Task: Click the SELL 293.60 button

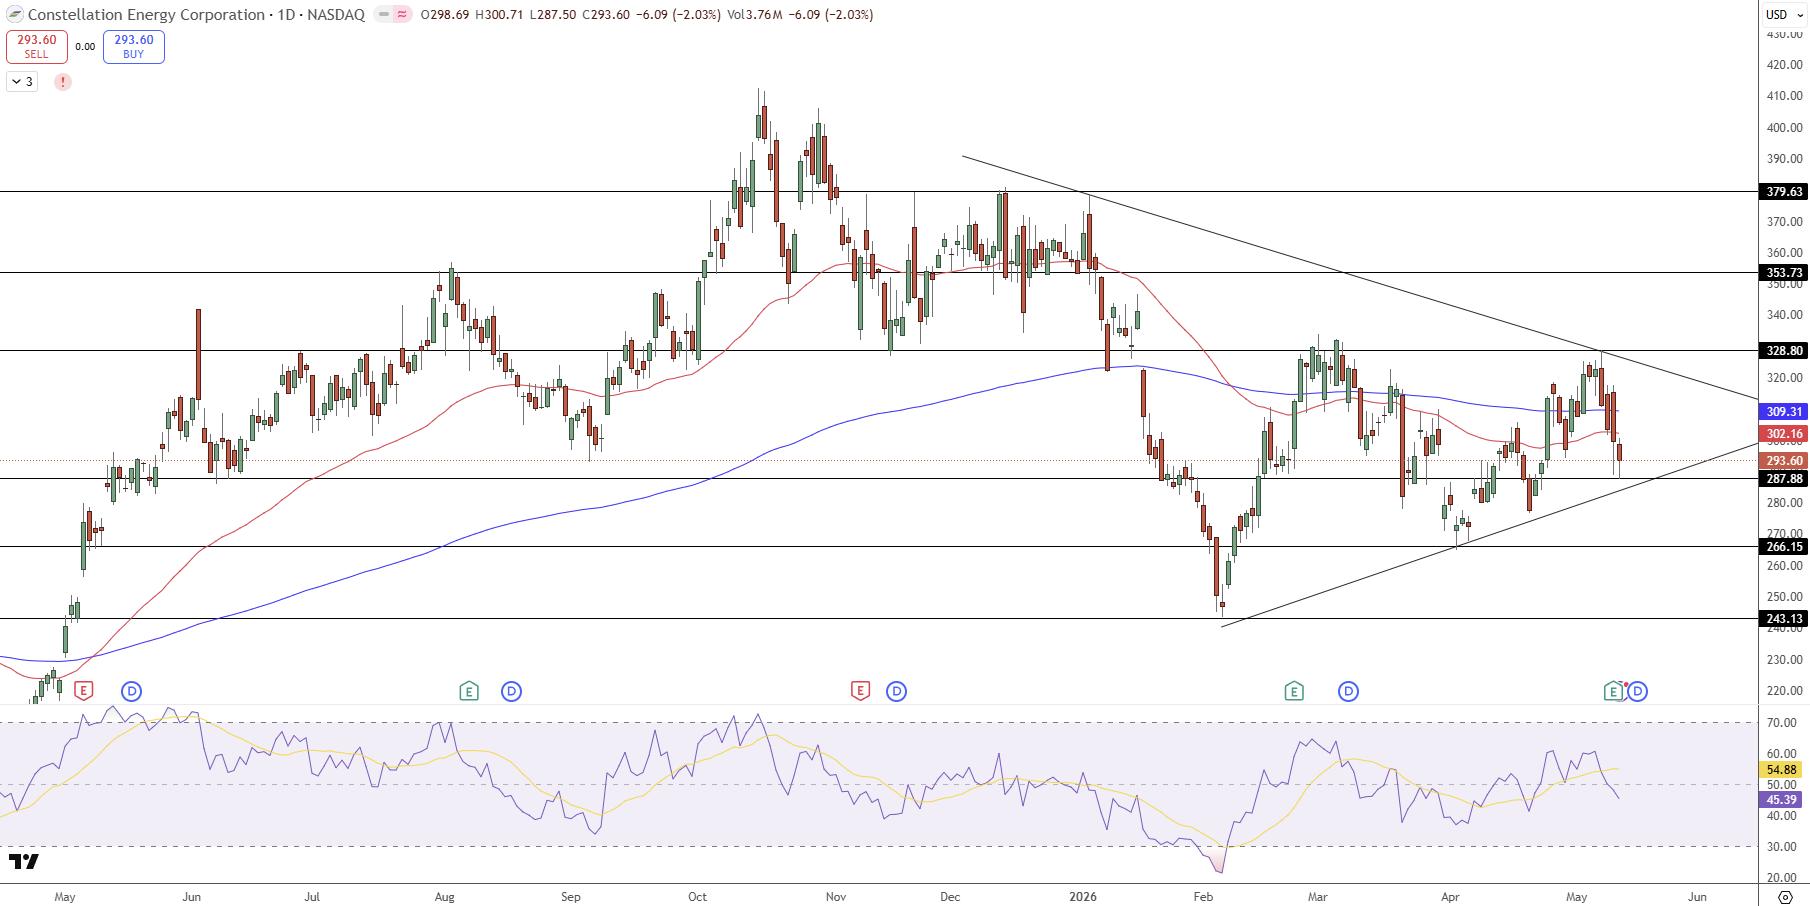Action: point(37,47)
